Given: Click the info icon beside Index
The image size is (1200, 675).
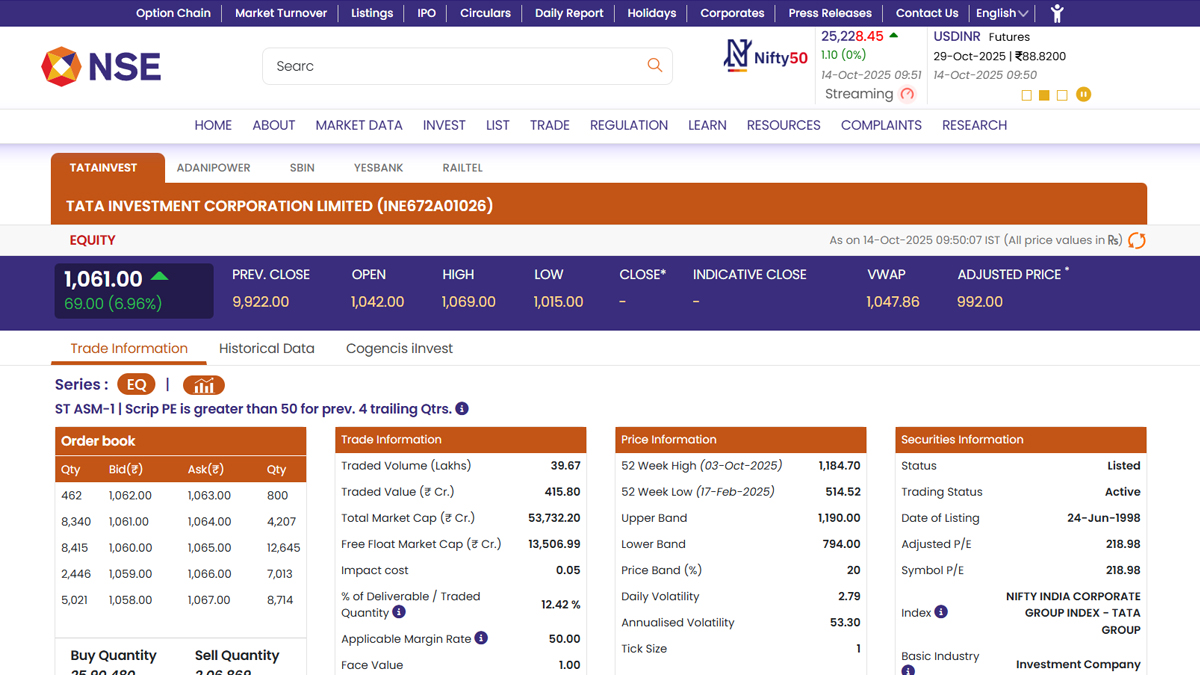Looking at the screenshot, I should pyautogui.click(x=941, y=612).
